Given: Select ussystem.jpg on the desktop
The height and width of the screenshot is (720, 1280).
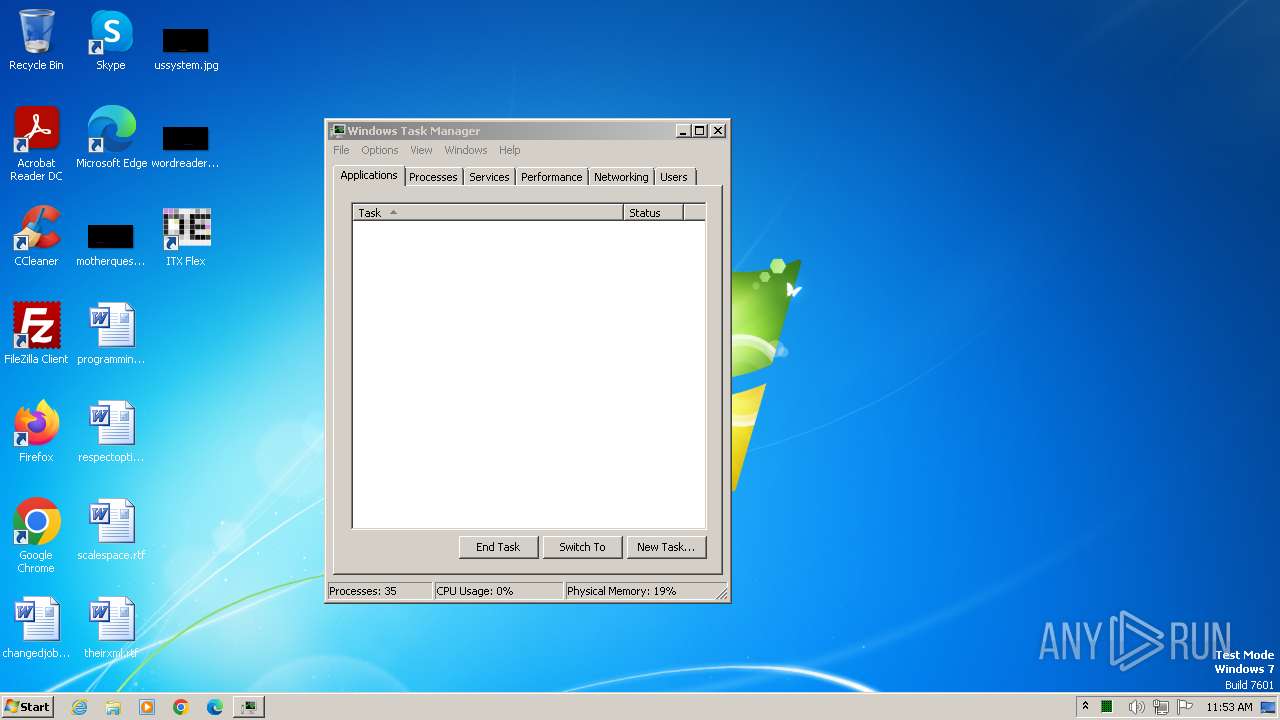Looking at the screenshot, I should (186, 48).
